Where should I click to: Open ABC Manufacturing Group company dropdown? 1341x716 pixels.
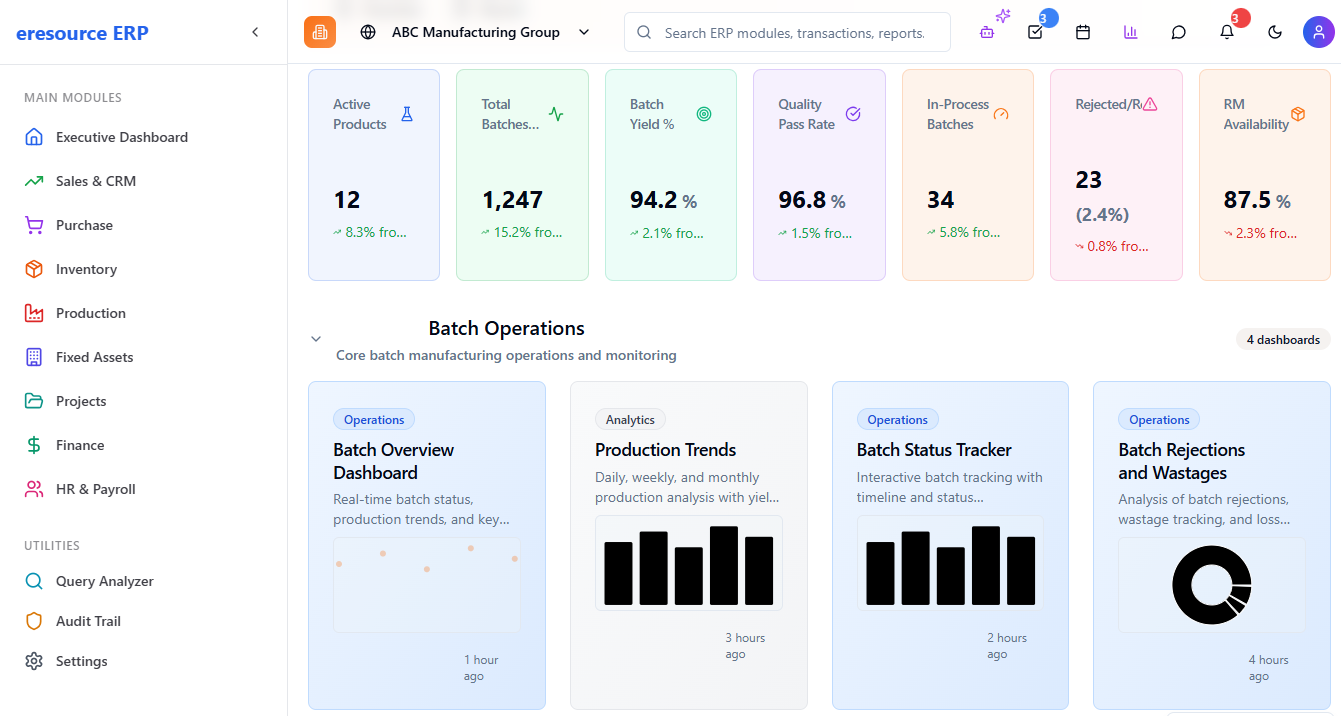coord(475,32)
